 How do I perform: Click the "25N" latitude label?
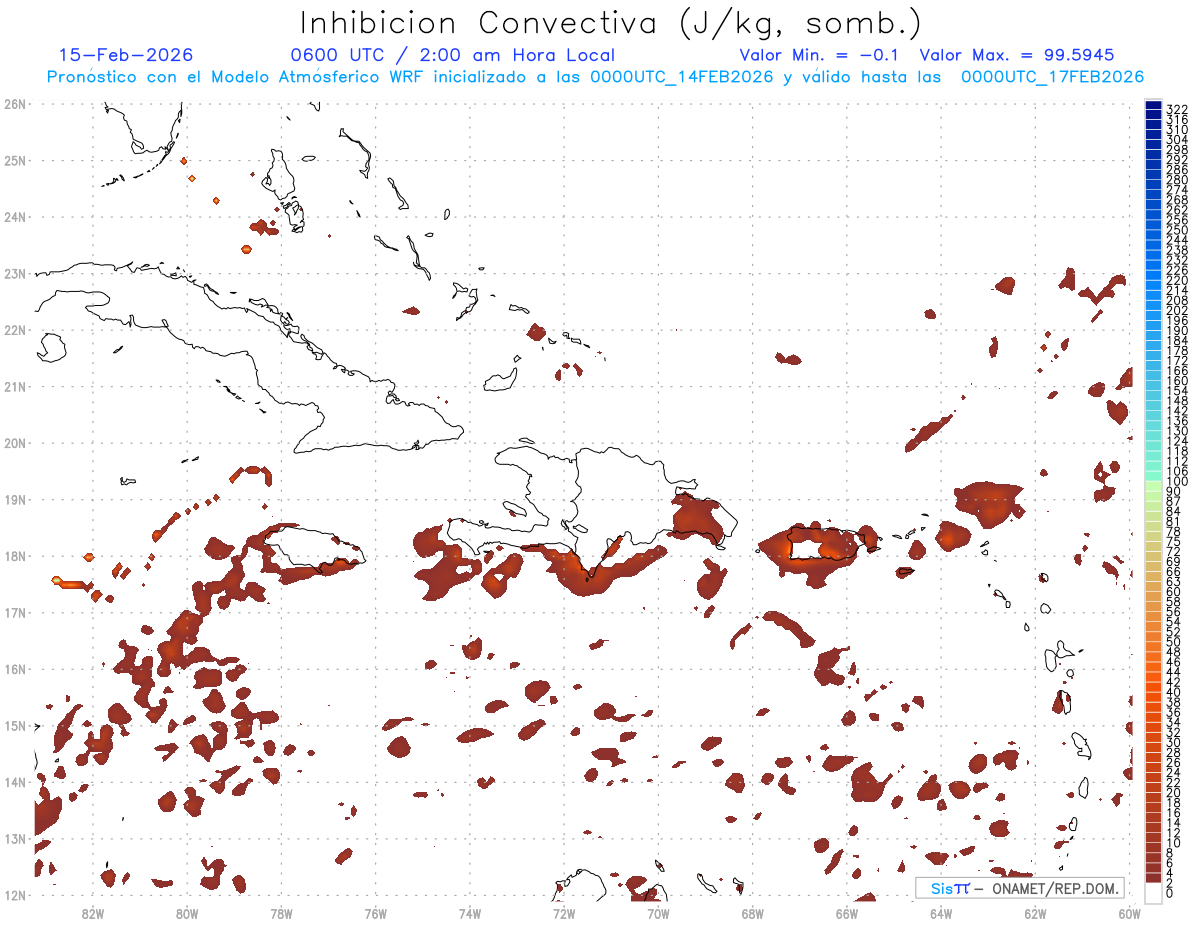tap(15, 160)
